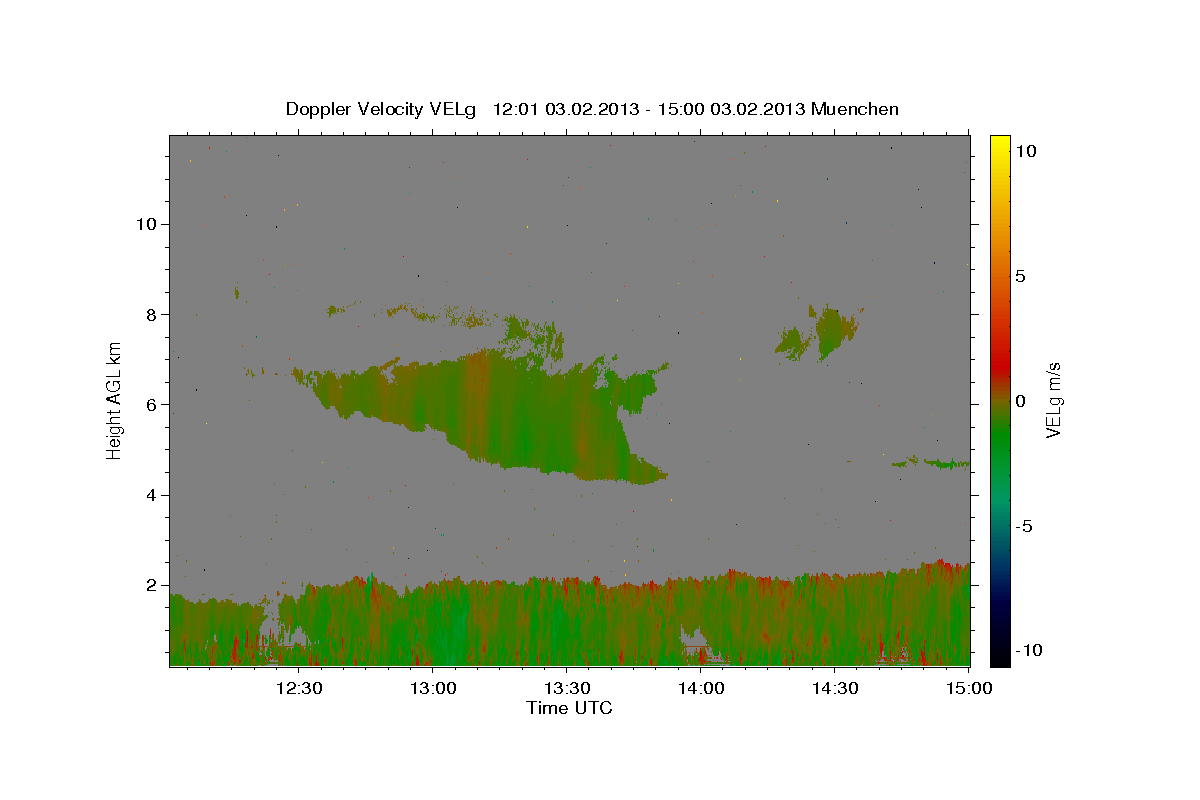Screen dimensions: 1200x800
Task: Click the 12:30 time tick label
Action: (x=299, y=688)
